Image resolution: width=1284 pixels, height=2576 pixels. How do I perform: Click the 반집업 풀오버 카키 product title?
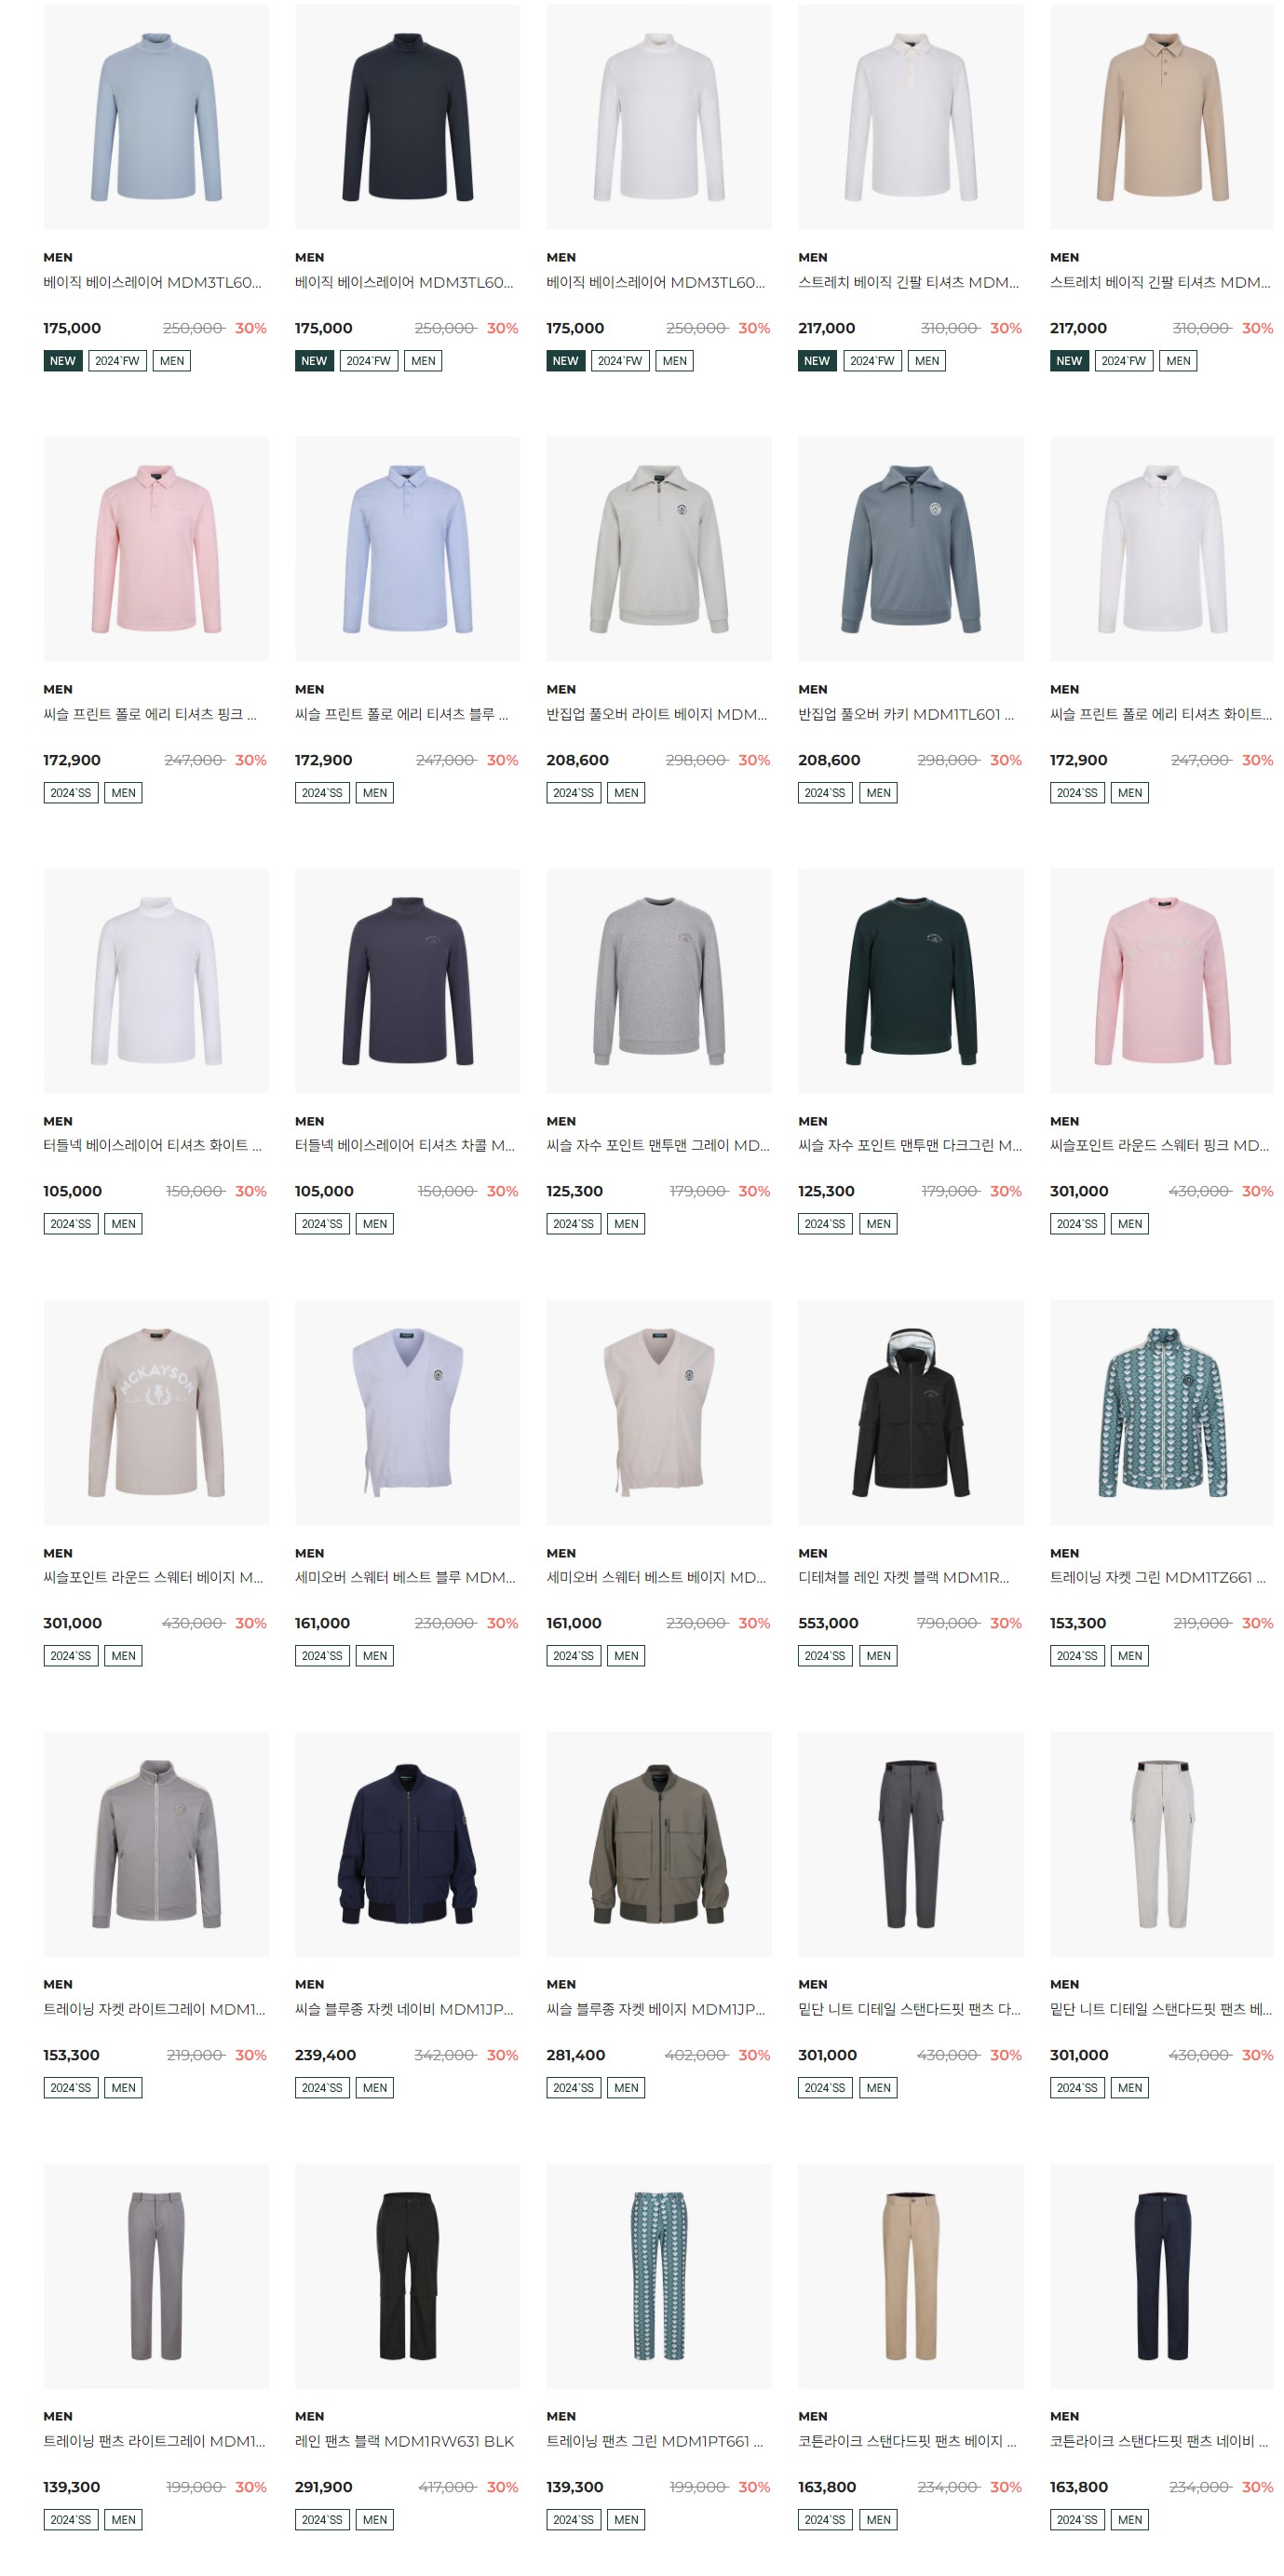click(906, 714)
